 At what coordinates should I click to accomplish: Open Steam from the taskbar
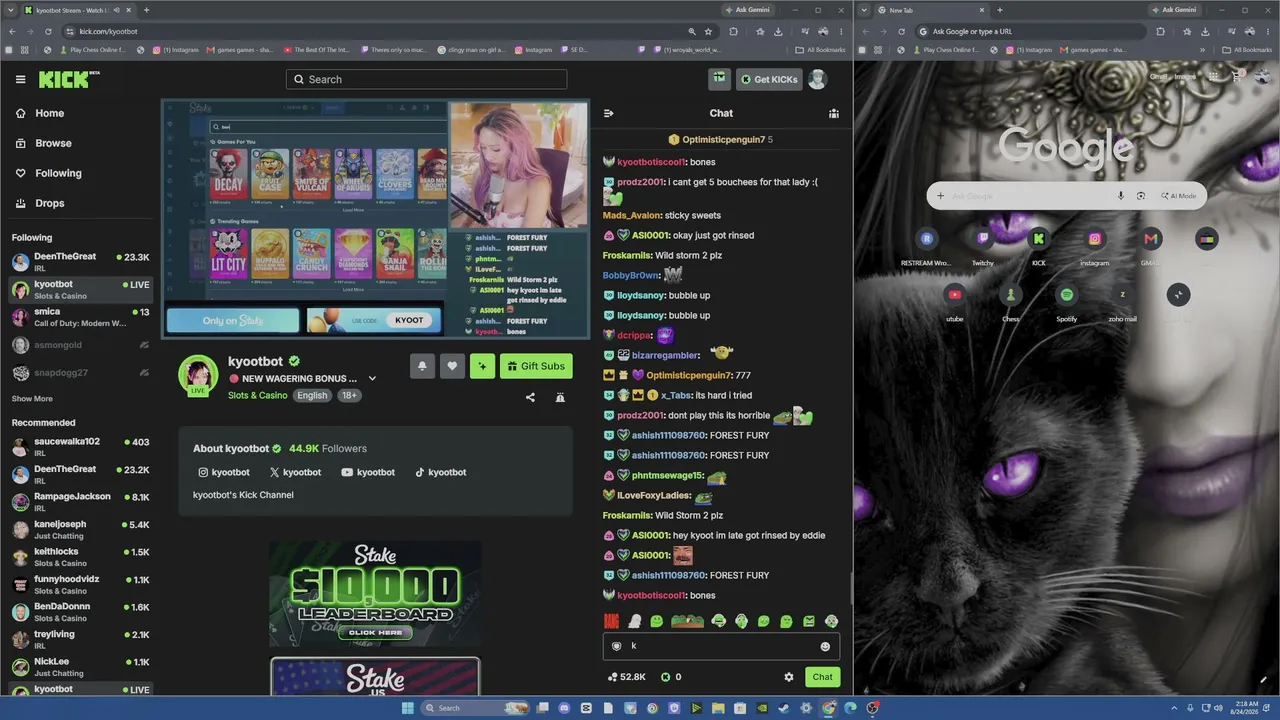(x=784, y=708)
